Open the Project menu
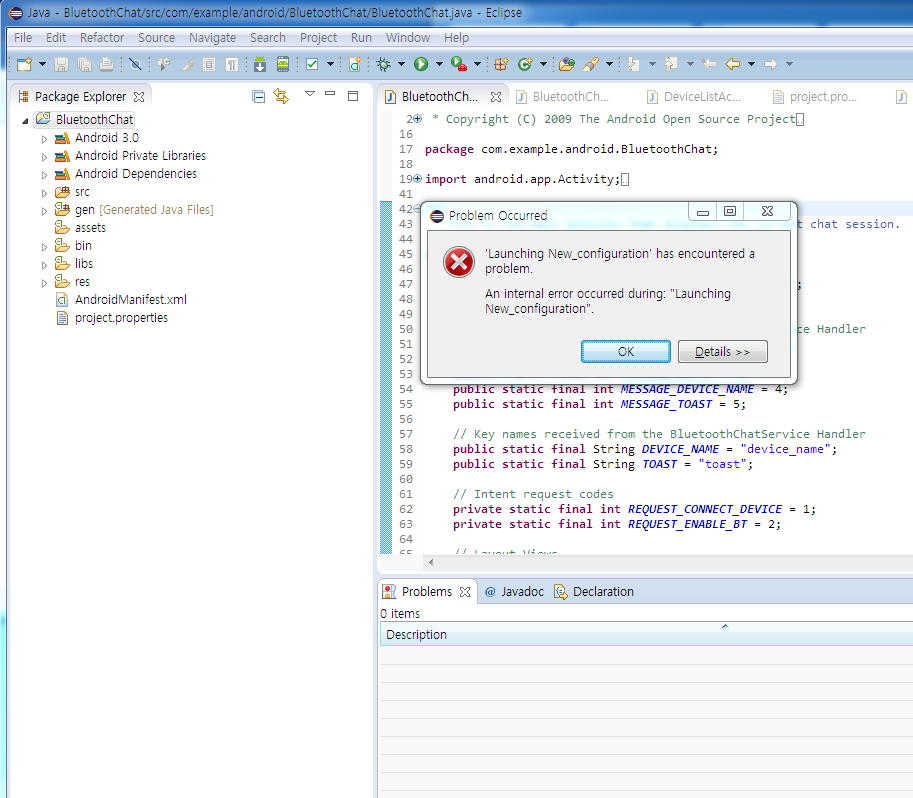 click(x=319, y=38)
